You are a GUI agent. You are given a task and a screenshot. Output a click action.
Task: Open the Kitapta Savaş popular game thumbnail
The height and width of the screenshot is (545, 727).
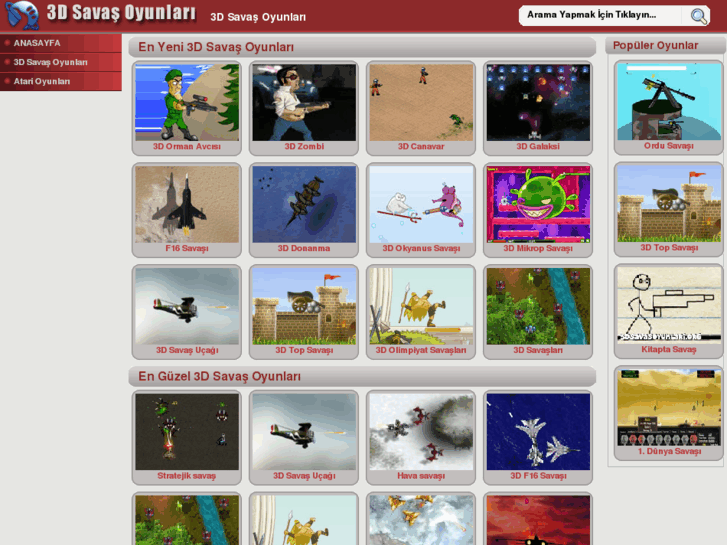[x=669, y=305]
